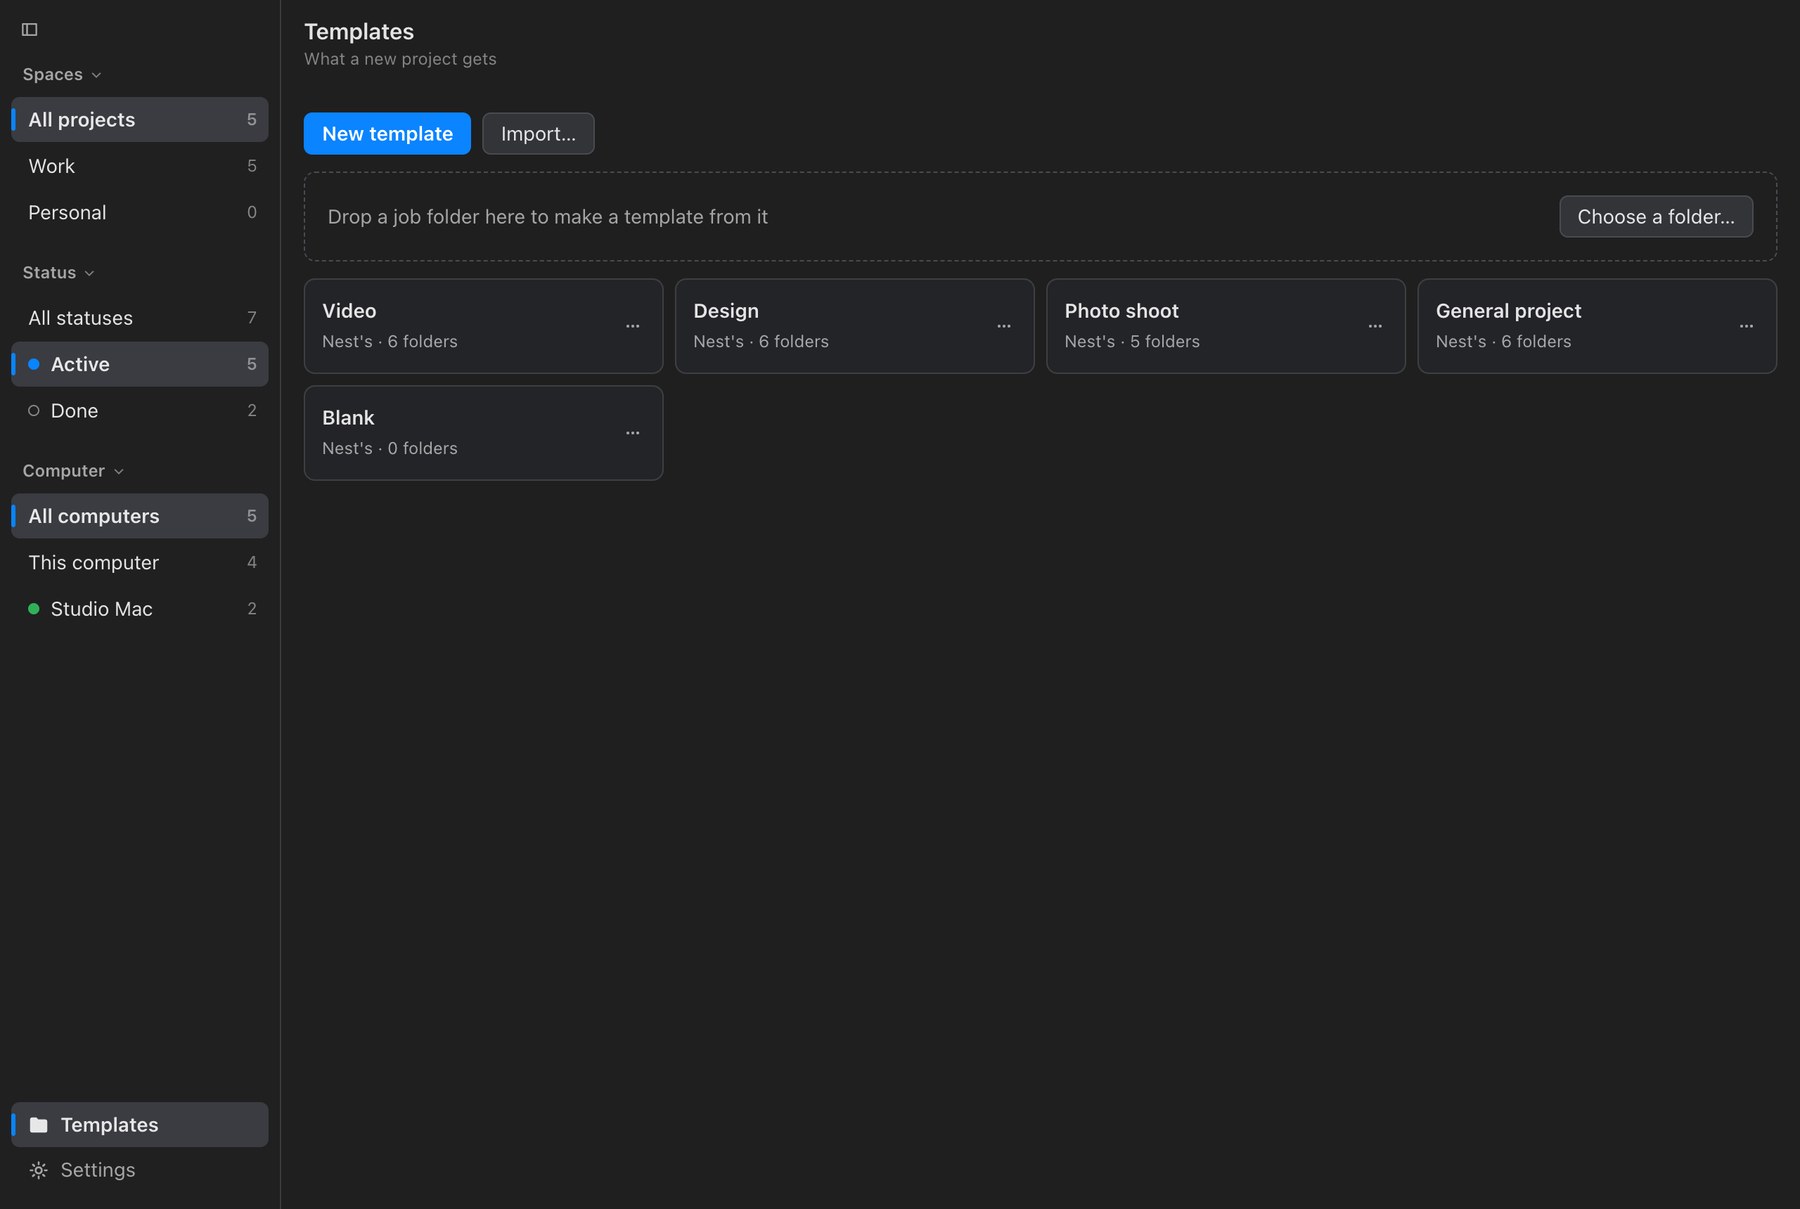Open the Video template card
The width and height of the screenshot is (1800, 1209).
[483, 326]
